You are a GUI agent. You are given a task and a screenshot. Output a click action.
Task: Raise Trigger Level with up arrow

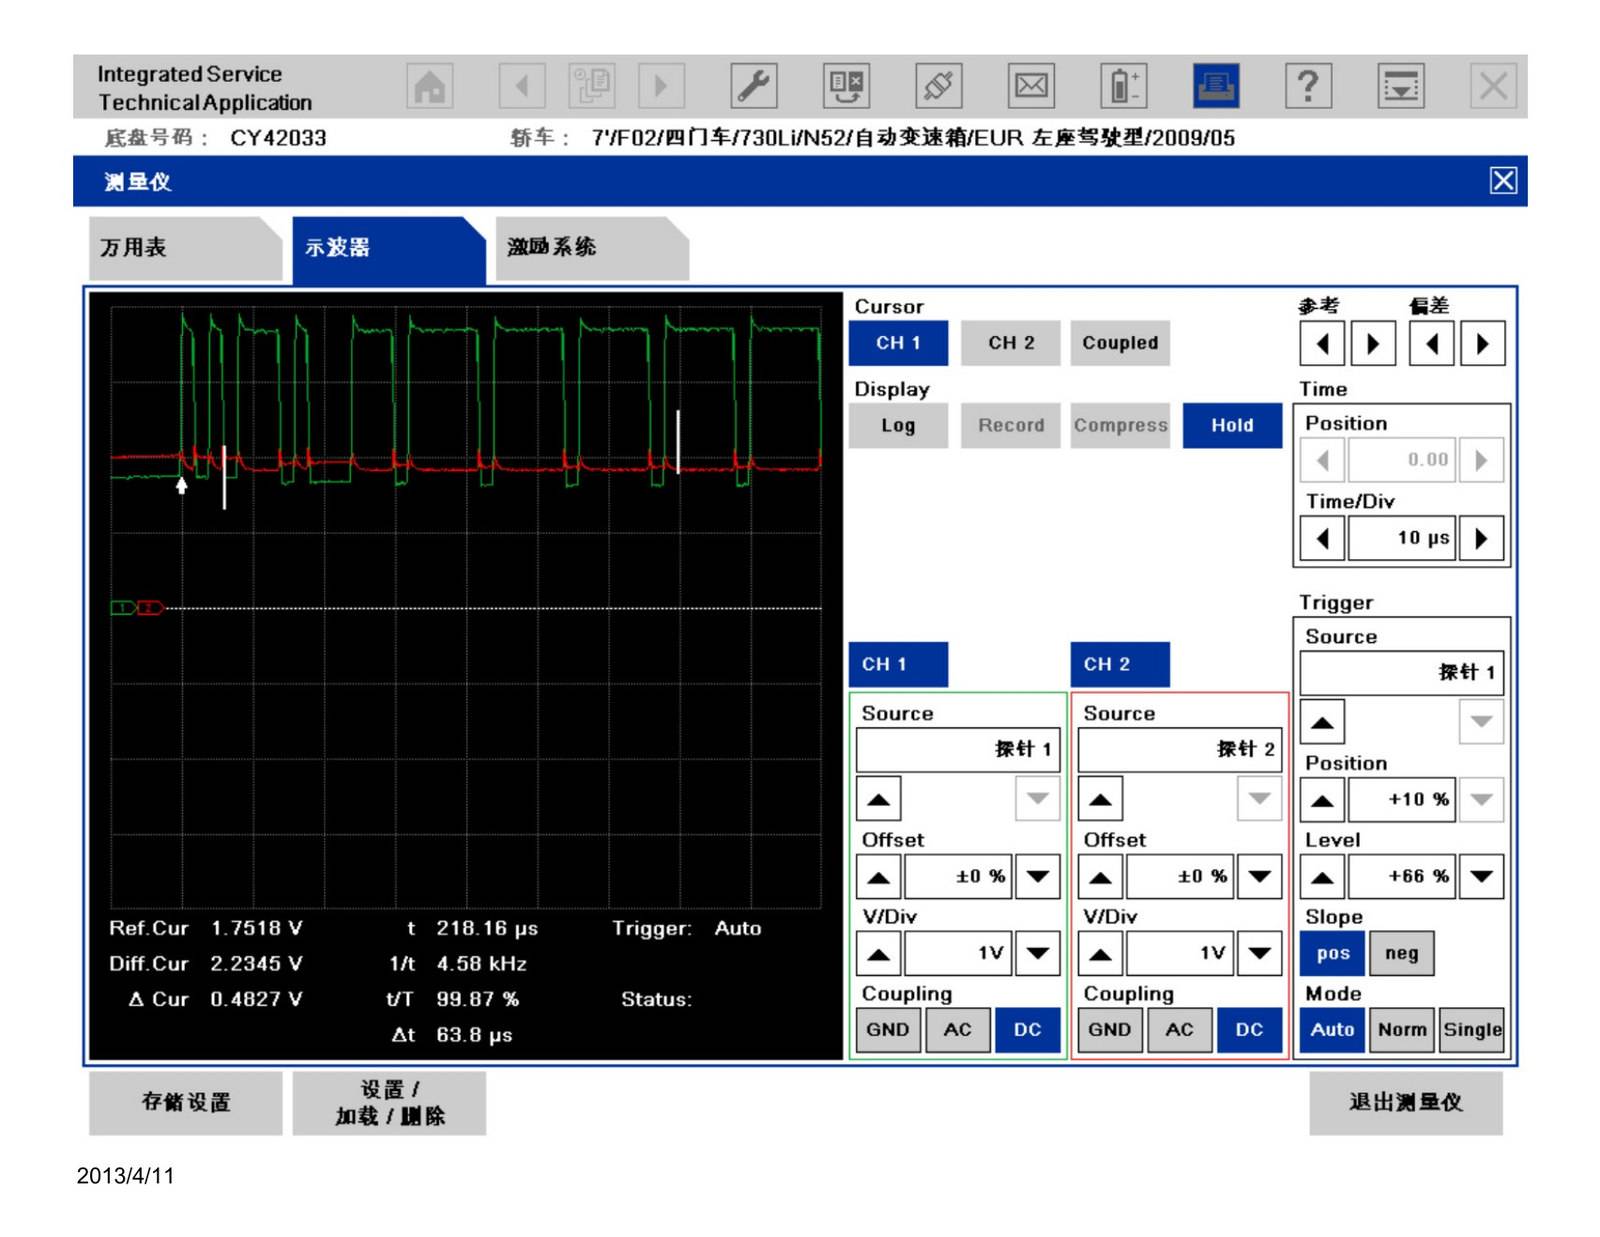click(1322, 877)
